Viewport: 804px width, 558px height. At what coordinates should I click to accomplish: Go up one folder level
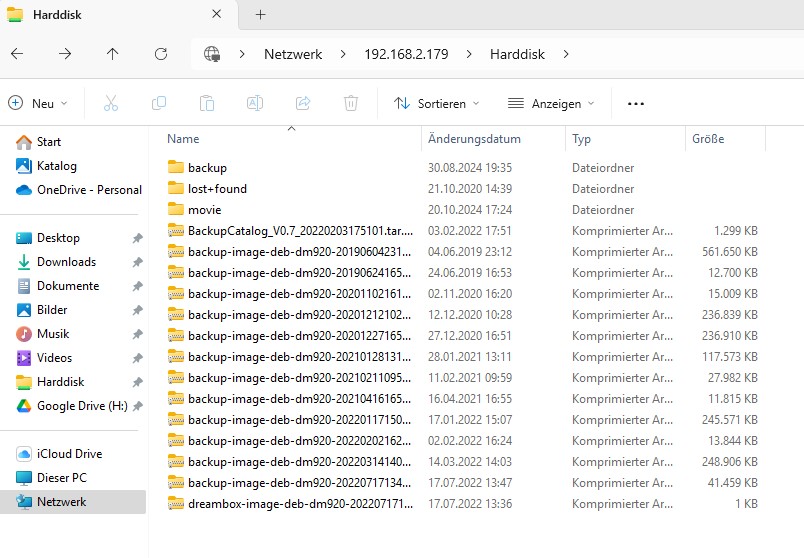pos(113,54)
